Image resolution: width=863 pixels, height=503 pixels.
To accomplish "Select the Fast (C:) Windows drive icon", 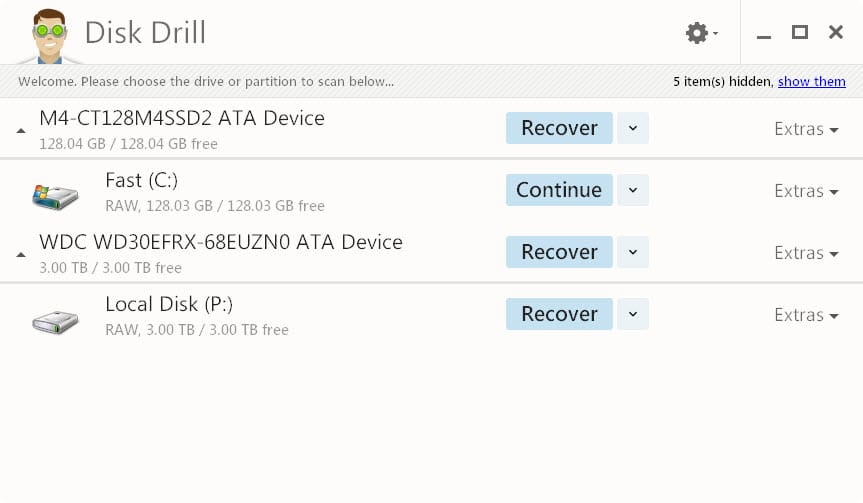I will tap(55, 197).
